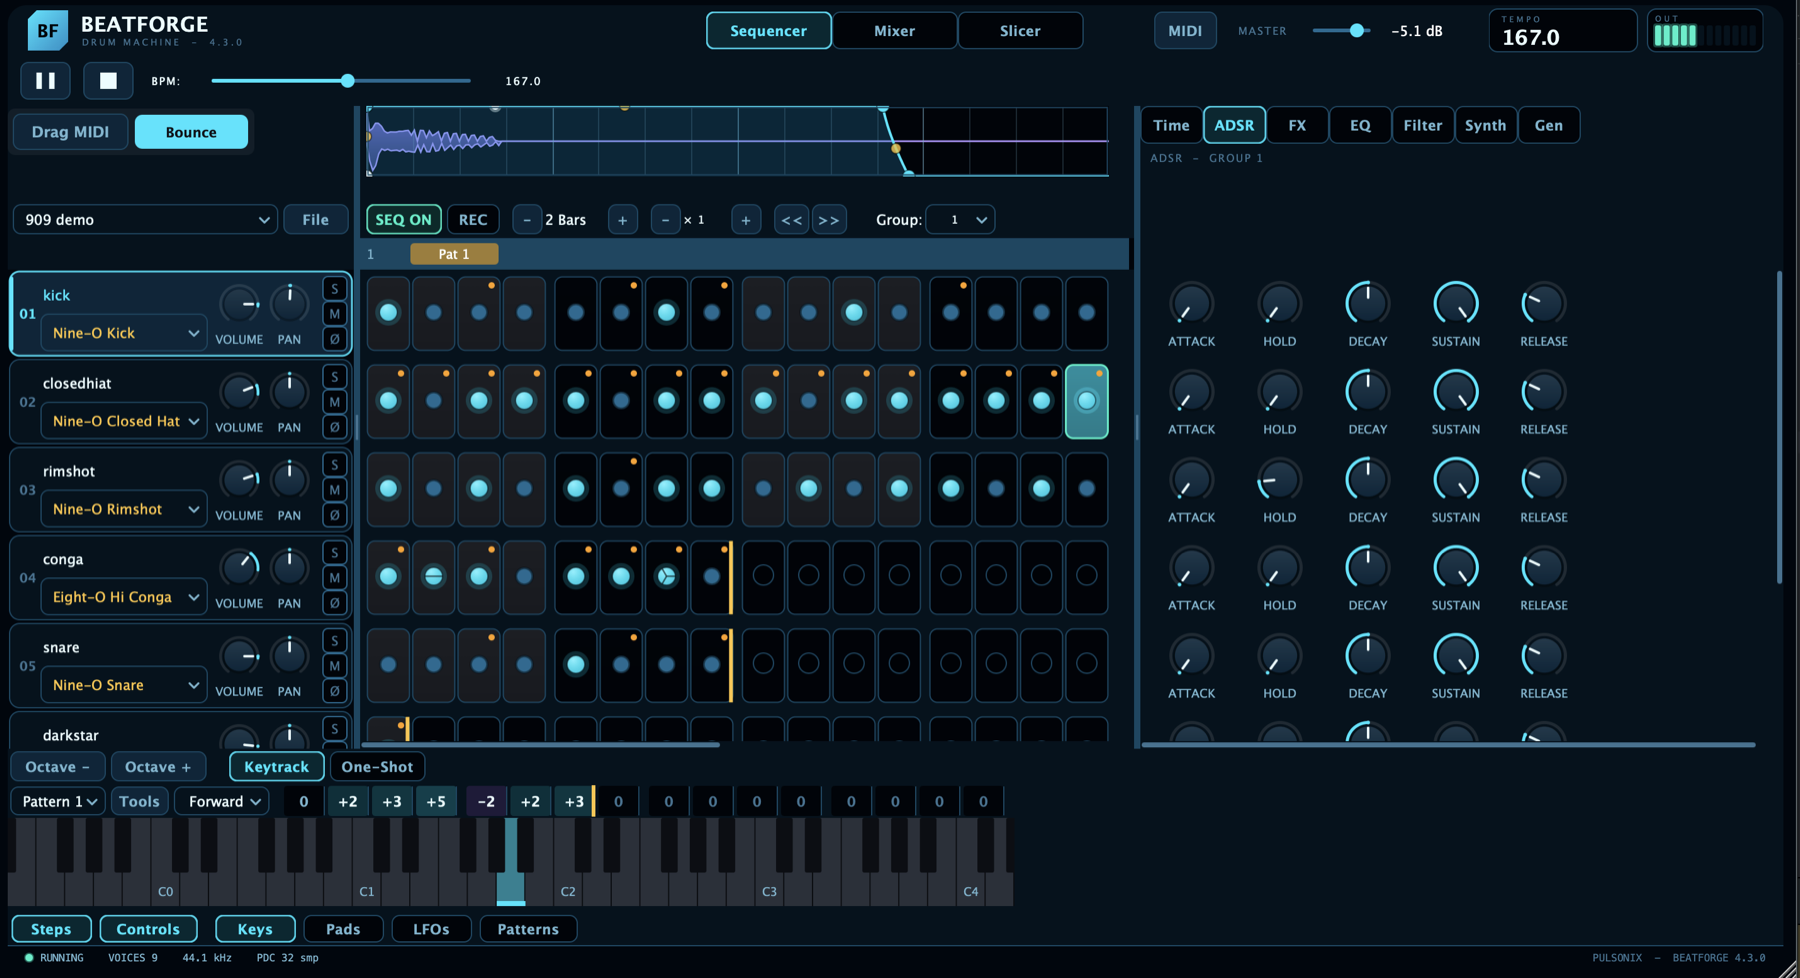Image resolution: width=1800 pixels, height=978 pixels.
Task: Click the conga Volume knob
Action: coord(239,568)
